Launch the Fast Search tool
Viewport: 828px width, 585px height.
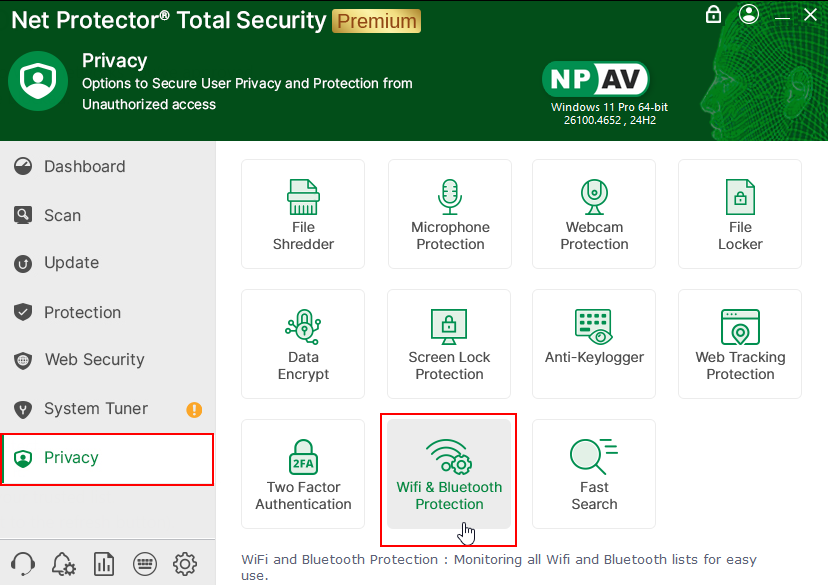point(594,474)
